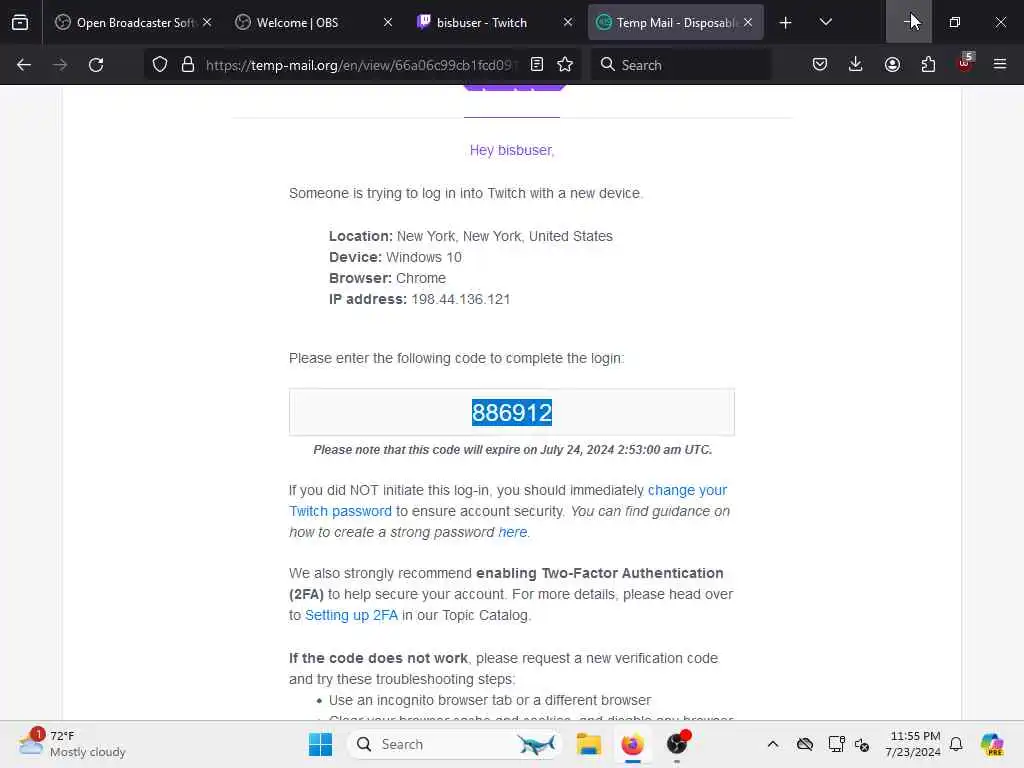The height and width of the screenshot is (768, 1024).
Task: Open the Firefox application hamburger menu
Action: tap(1000, 65)
